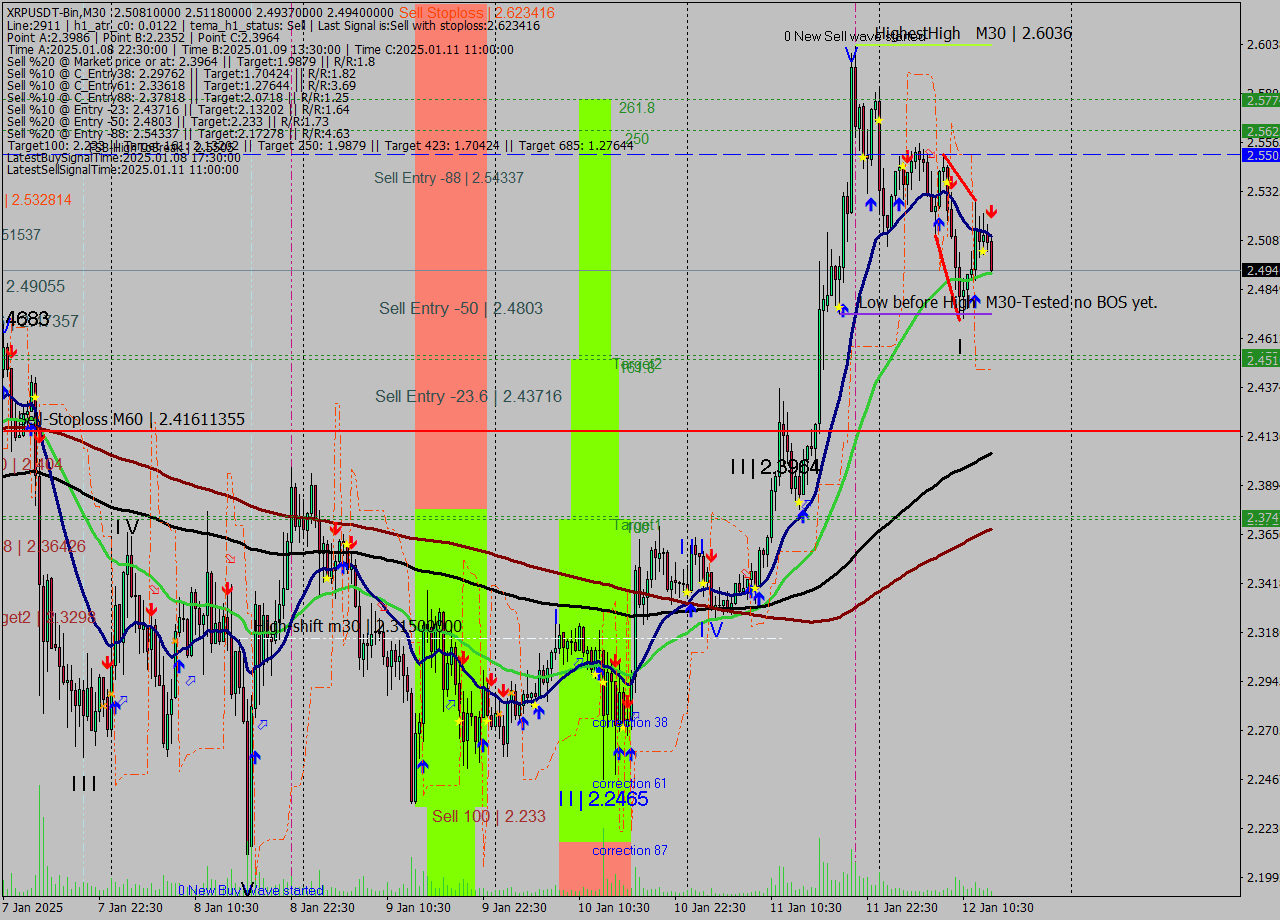This screenshot has height=920, width=1280.
Task: Click the green 2.451 price axis tag
Action: tap(1261, 359)
